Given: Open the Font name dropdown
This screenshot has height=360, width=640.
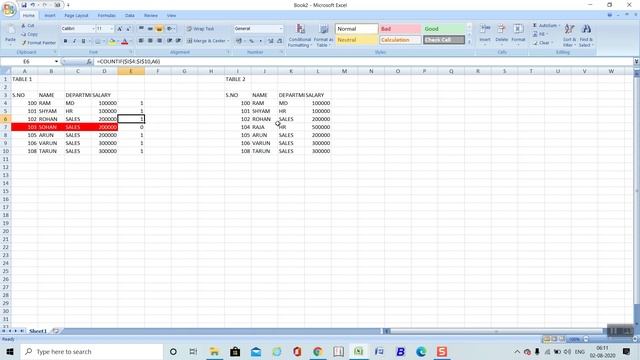Looking at the screenshot, I should click(x=93, y=29).
